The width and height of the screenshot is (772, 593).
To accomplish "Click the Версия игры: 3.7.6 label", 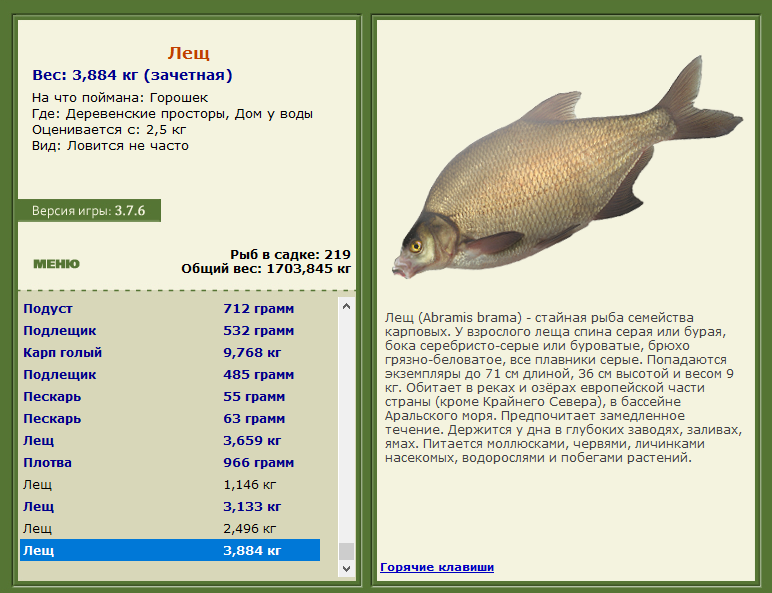I will tap(89, 211).
